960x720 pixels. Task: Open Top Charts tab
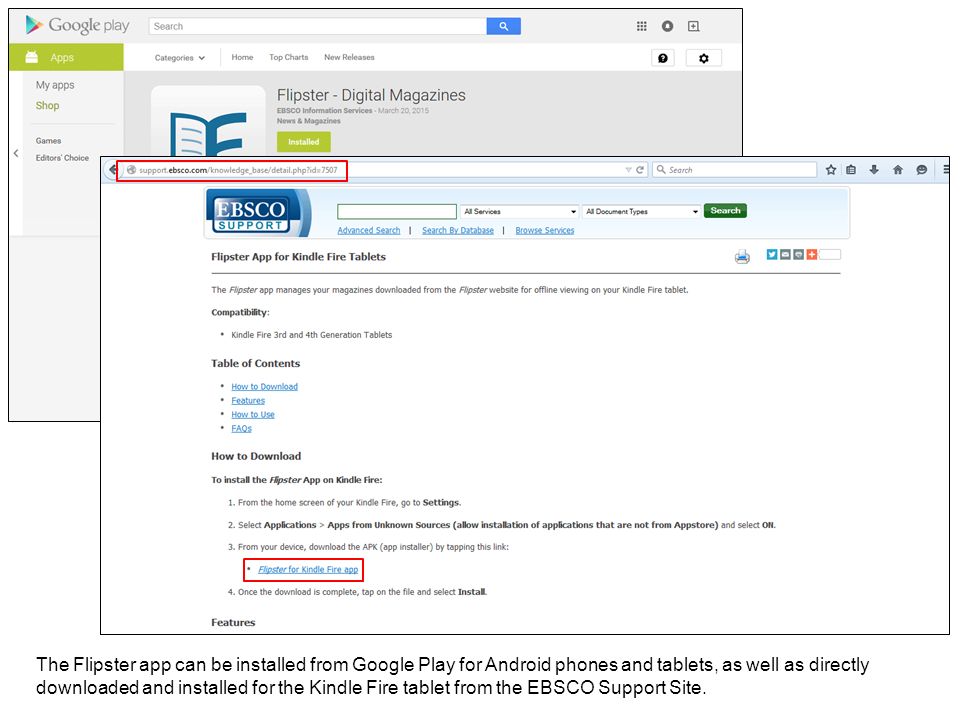click(288, 57)
